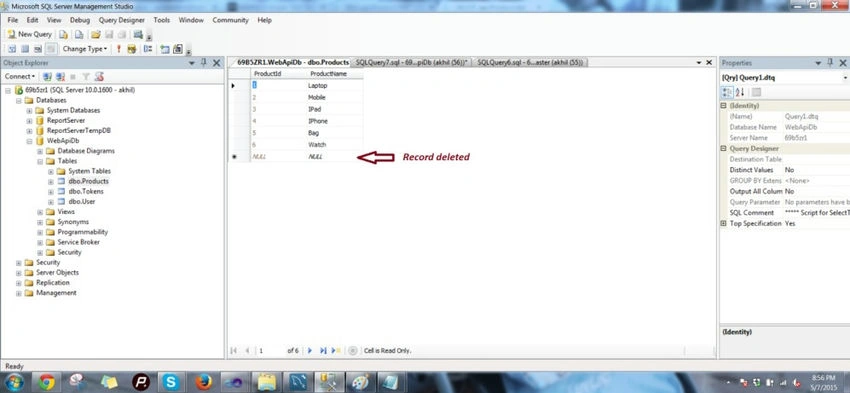The height and width of the screenshot is (393, 850).
Task: Expand the Database Diagrams node
Action: (40, 151)
